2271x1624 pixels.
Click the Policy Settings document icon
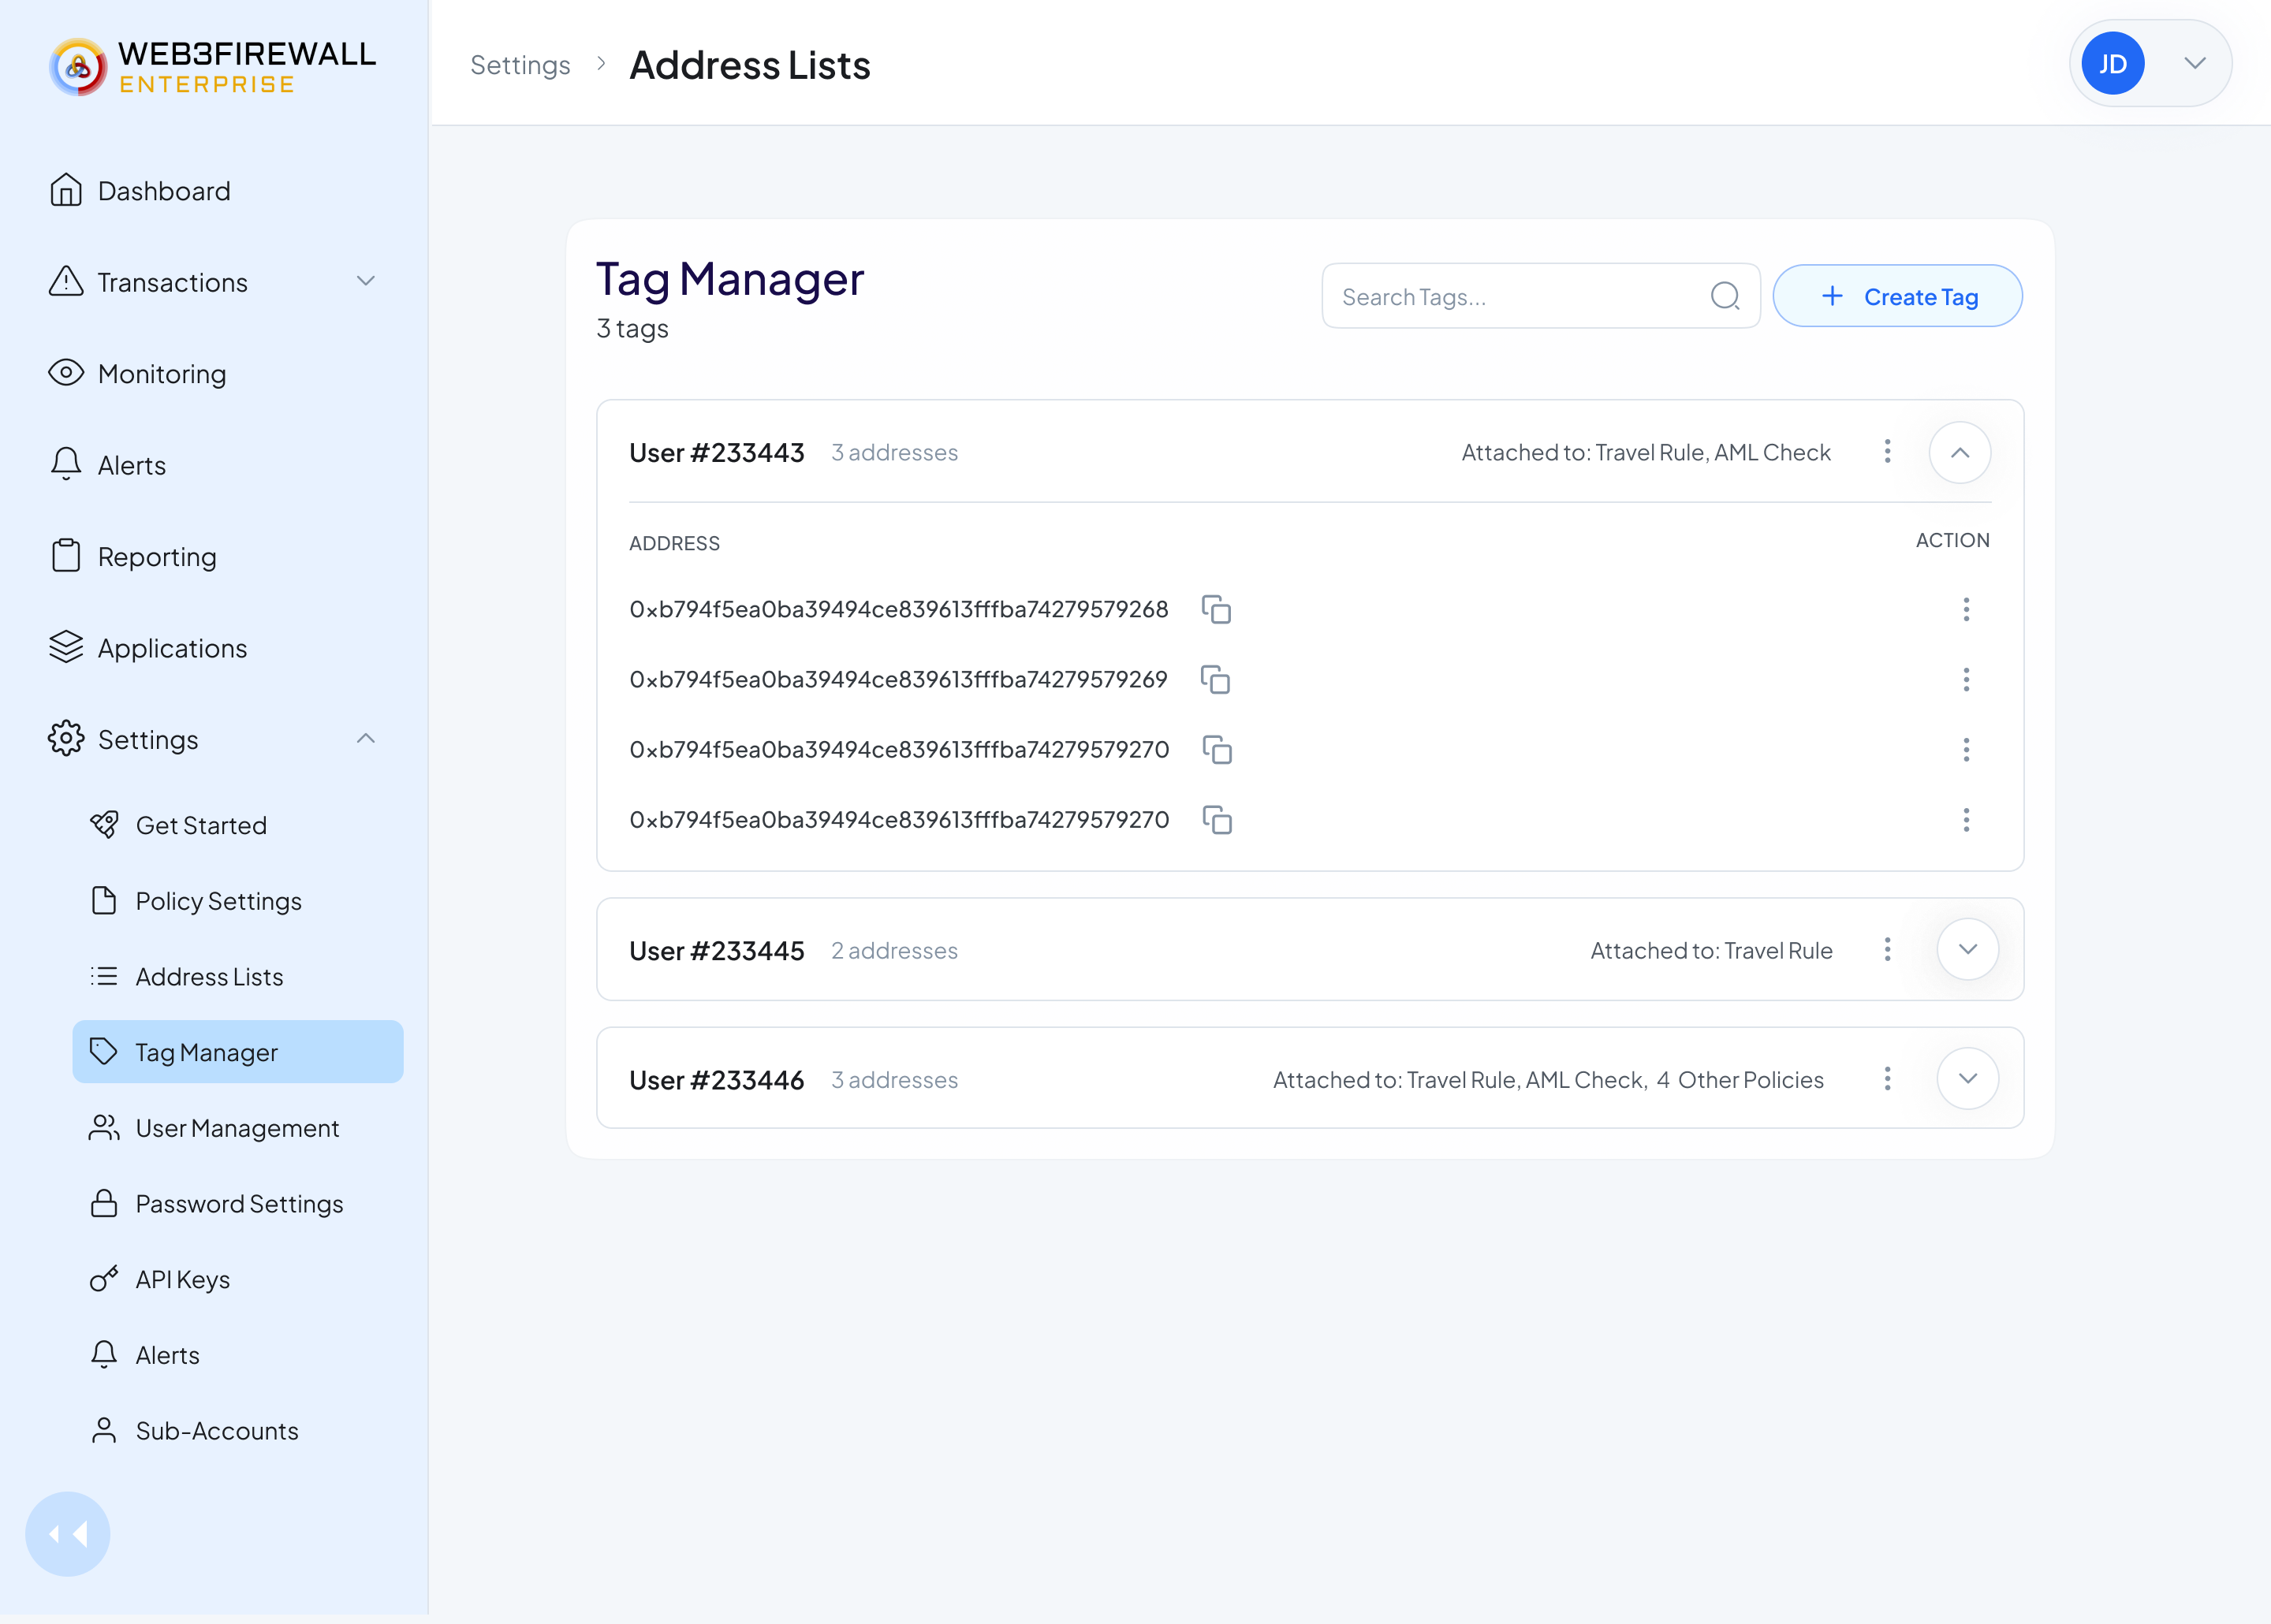click(x=104, y=901)
